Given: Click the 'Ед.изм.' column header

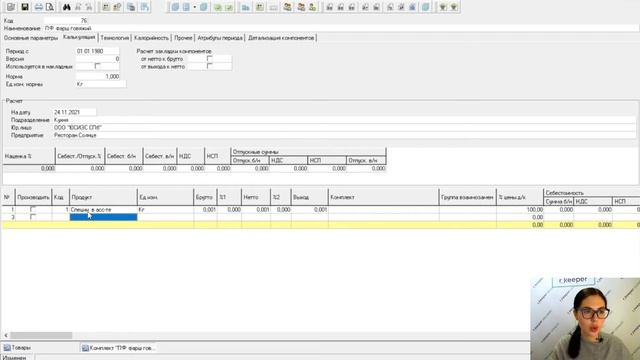Looking at the screenshot, I should coord(165,197).
